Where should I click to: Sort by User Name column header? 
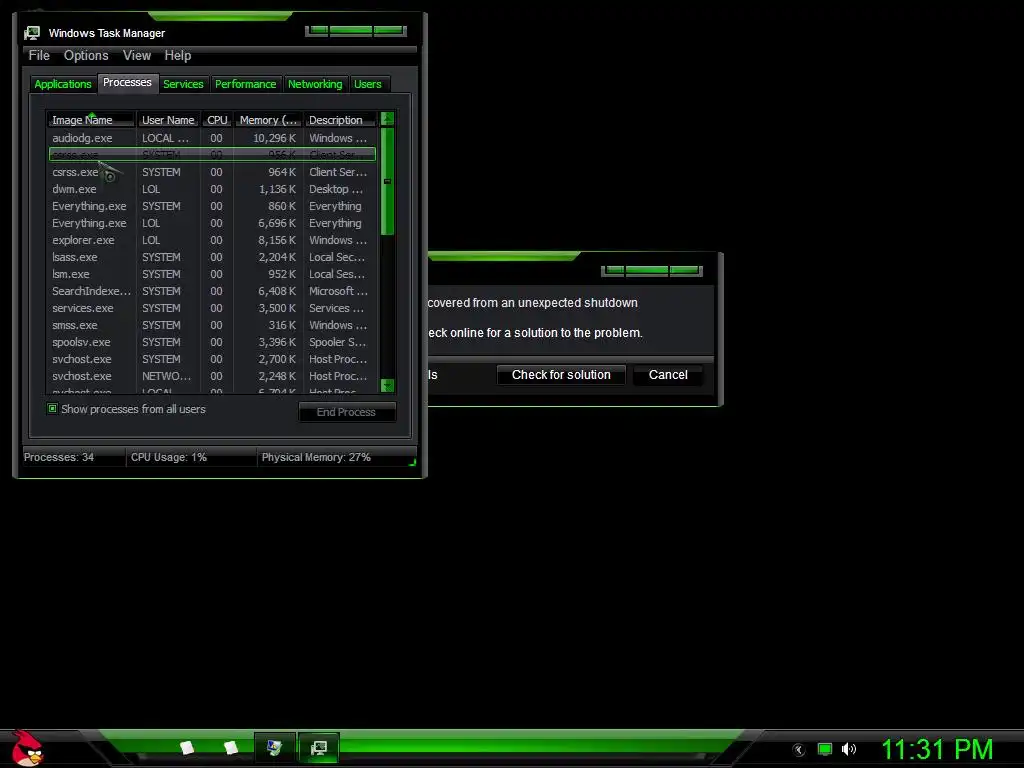coord(168,120)
